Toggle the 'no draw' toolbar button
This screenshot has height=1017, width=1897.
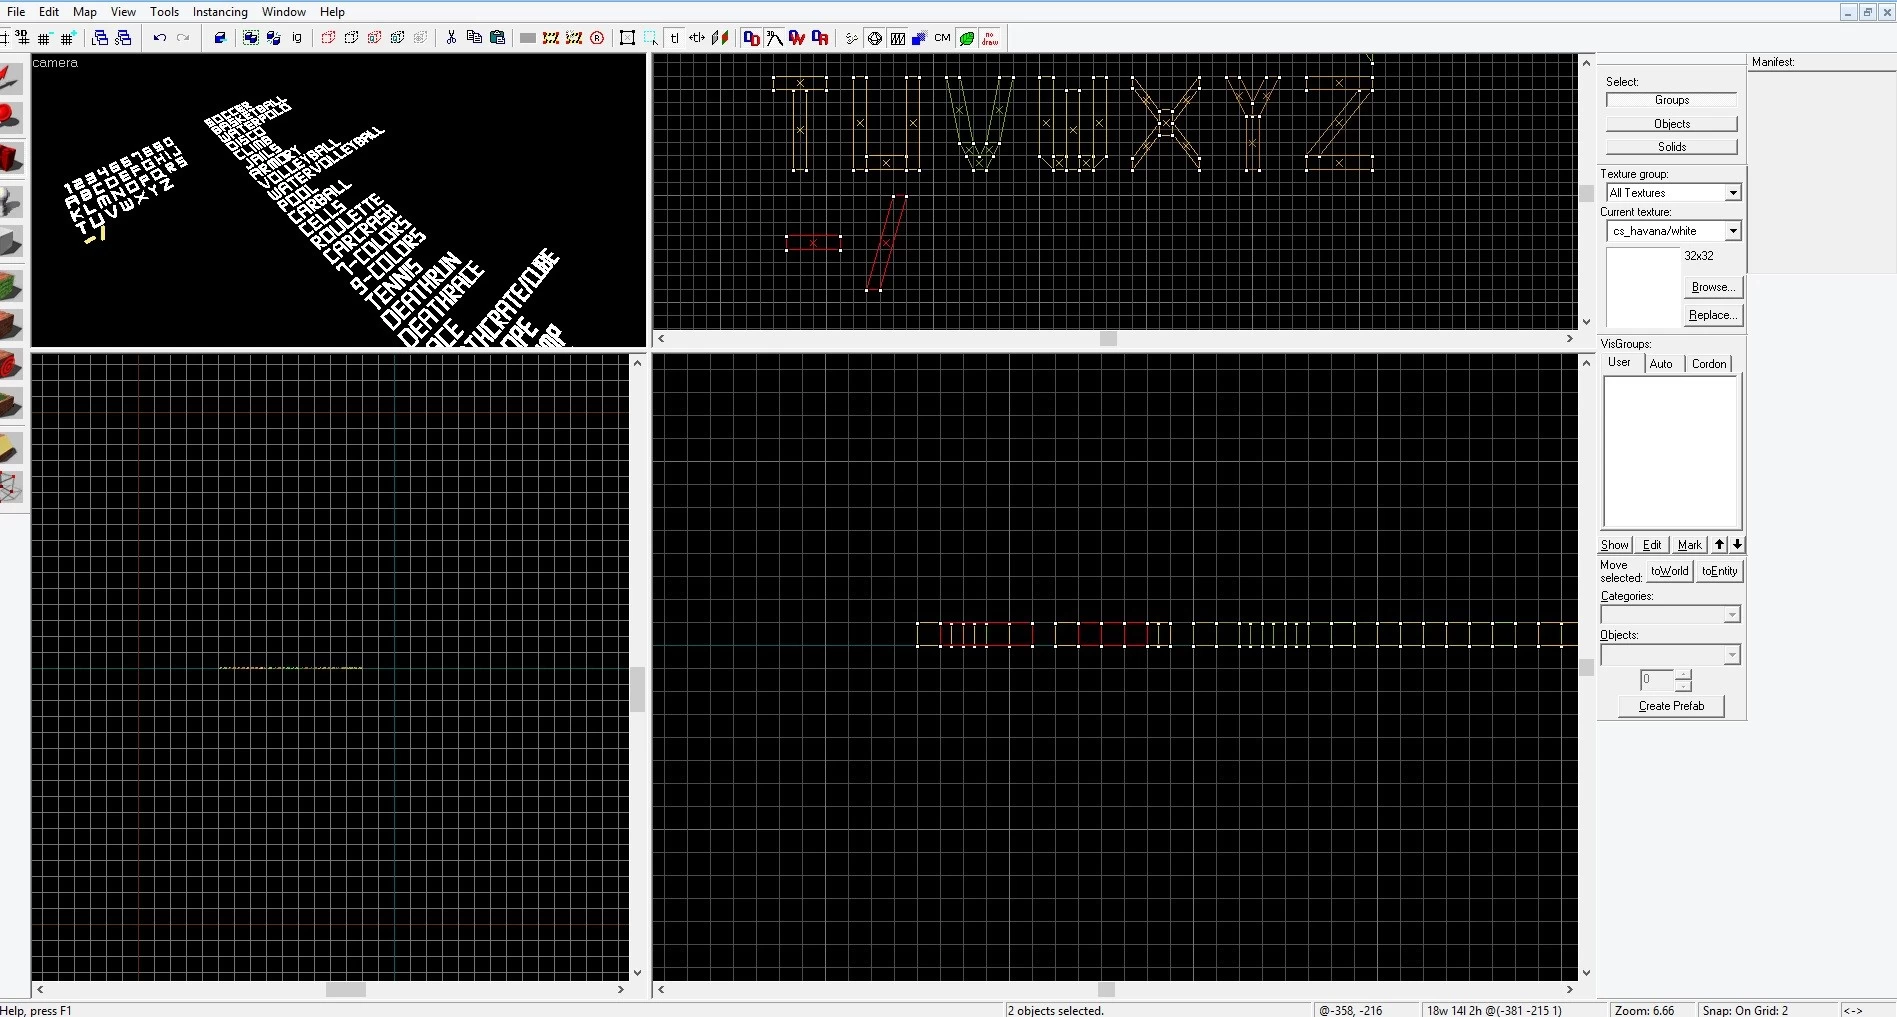pyautogui.click(x=990, y=38)
